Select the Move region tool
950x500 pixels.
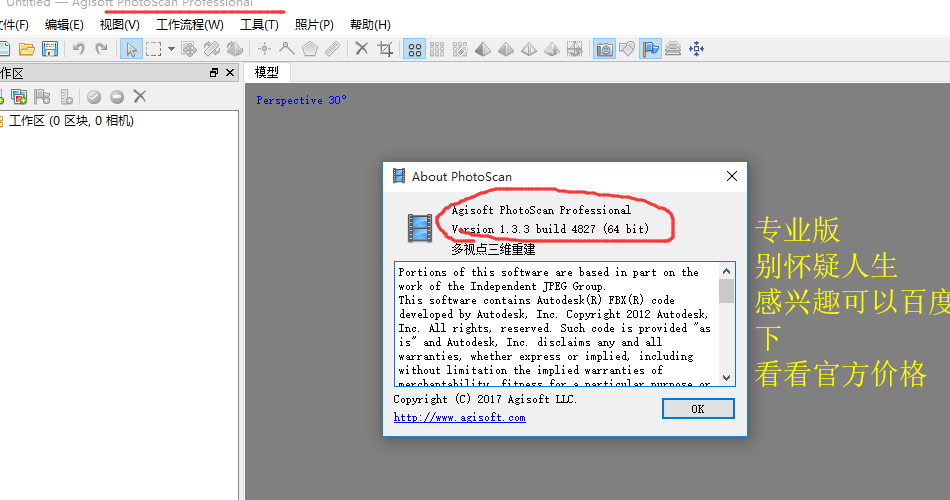pos(189,49)
